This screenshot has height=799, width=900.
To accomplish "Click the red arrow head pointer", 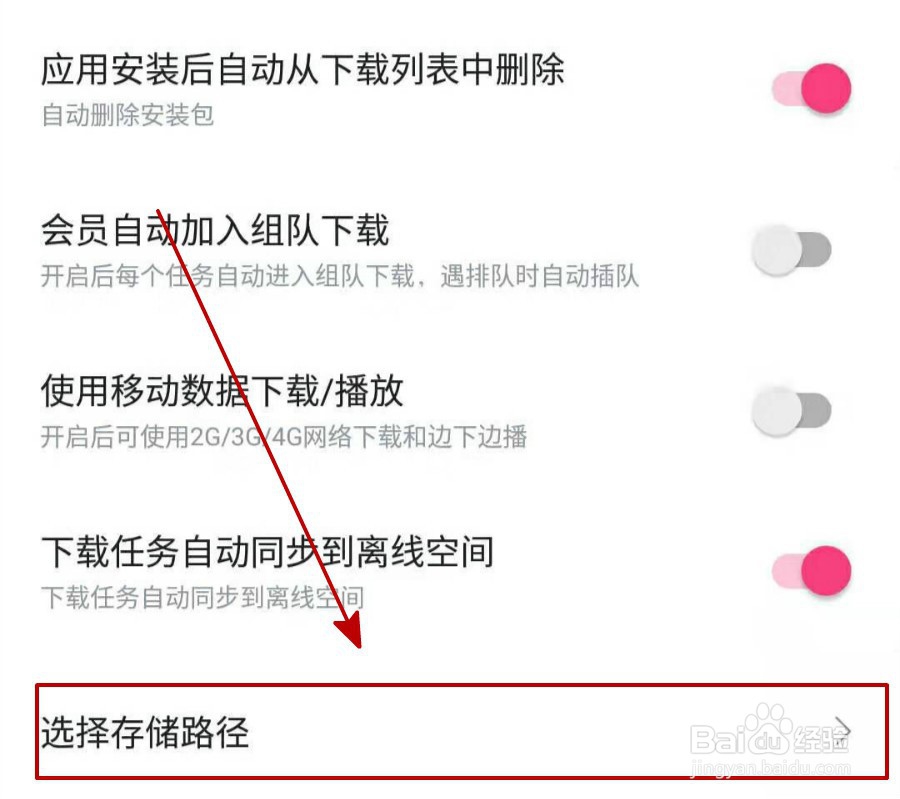I will [350, 630].
